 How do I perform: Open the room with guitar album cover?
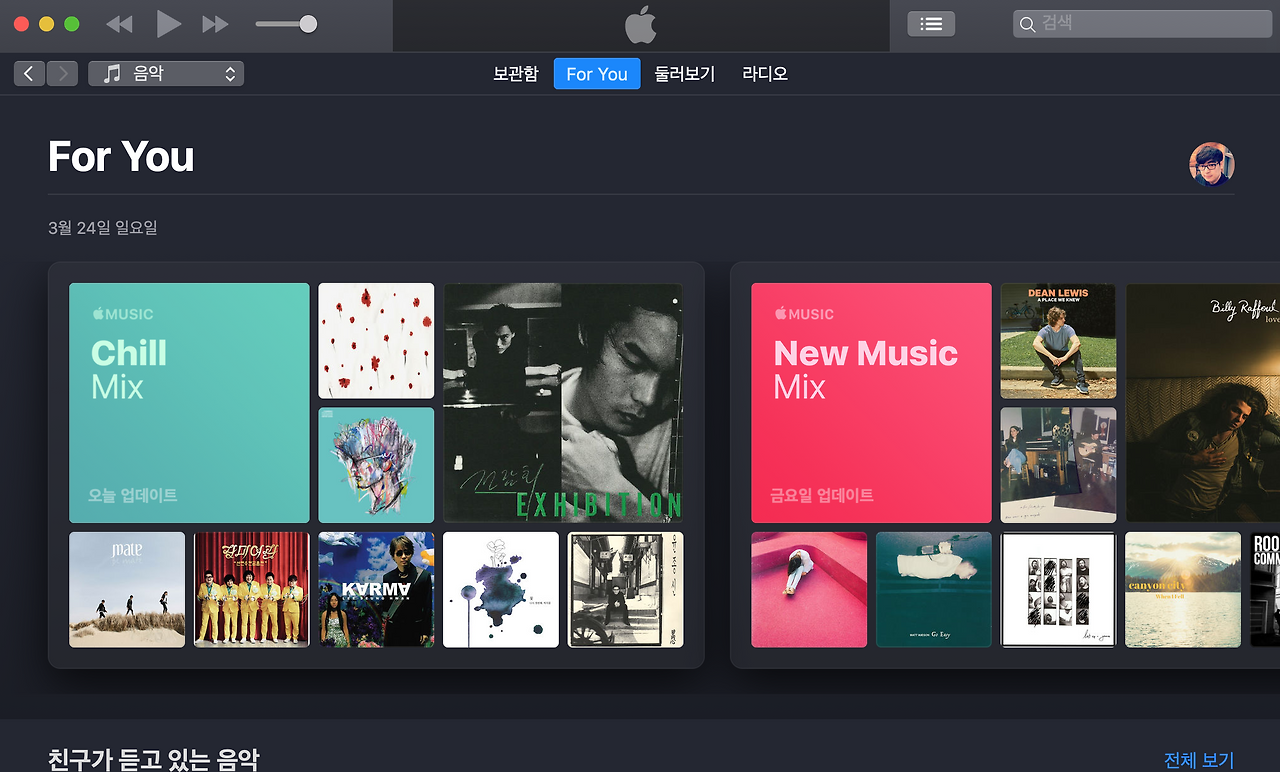click(1058, 465)
